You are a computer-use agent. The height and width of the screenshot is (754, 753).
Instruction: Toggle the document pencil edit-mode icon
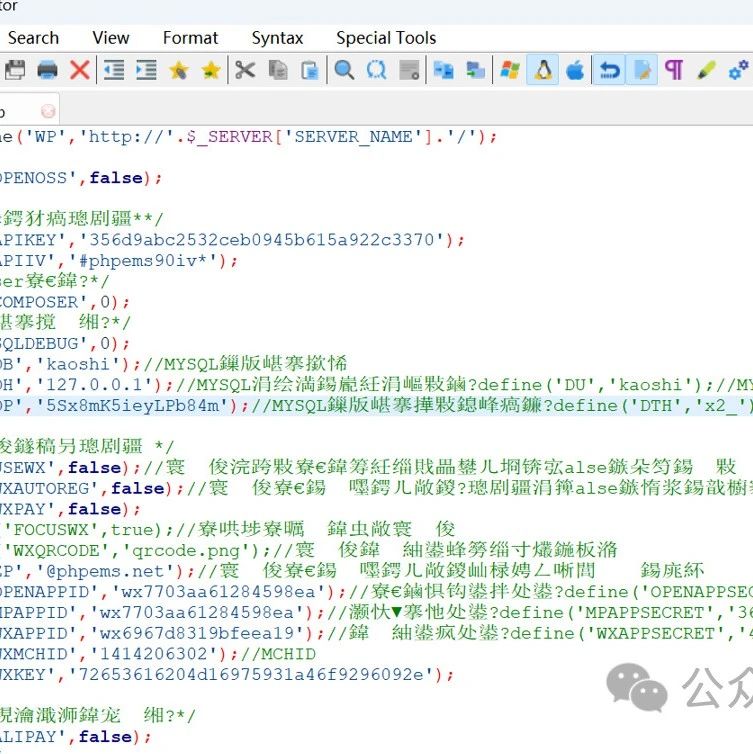pyautogui.click(x=642, y=70)
